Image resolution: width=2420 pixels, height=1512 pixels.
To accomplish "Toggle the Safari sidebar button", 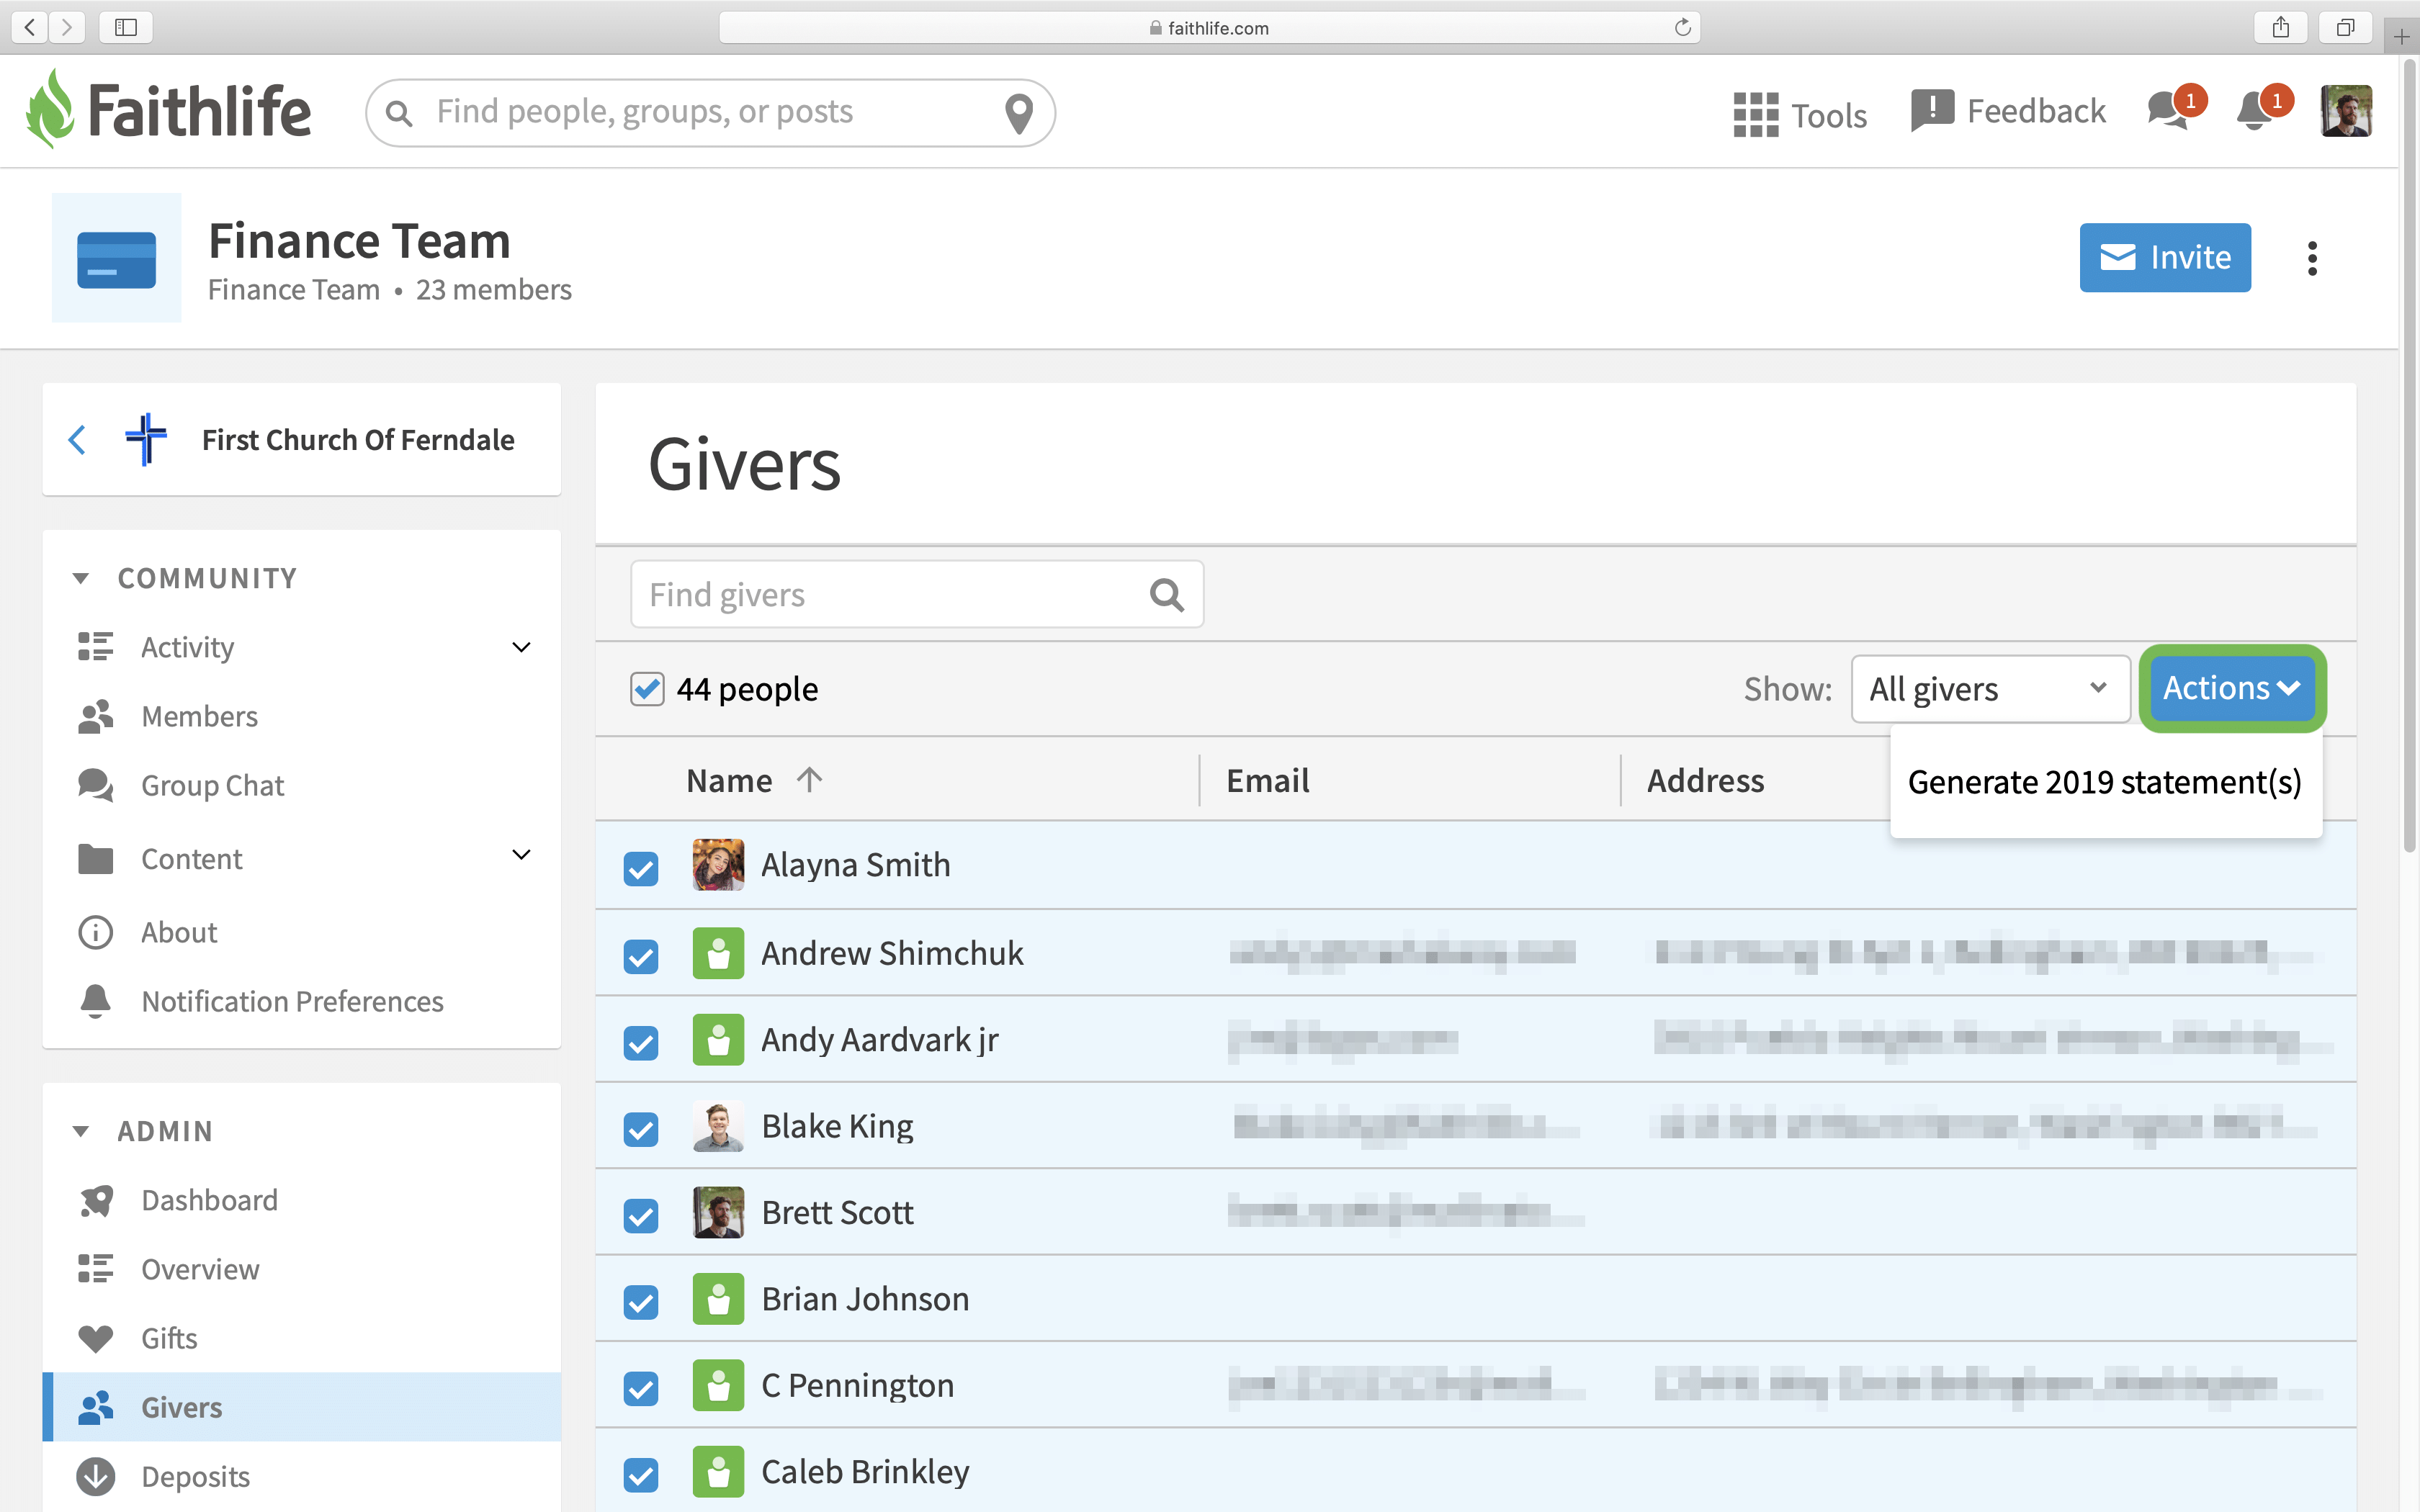I will [125, 27].
